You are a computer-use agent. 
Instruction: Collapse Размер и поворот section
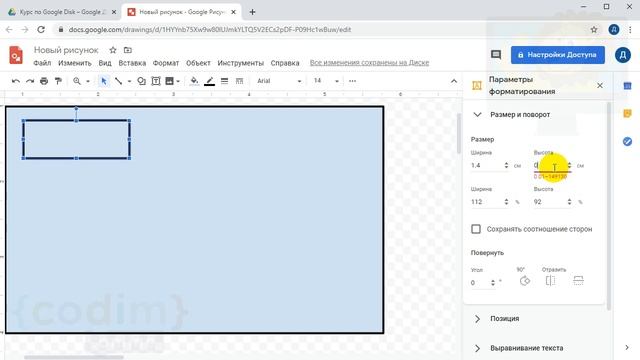(477, 115)
